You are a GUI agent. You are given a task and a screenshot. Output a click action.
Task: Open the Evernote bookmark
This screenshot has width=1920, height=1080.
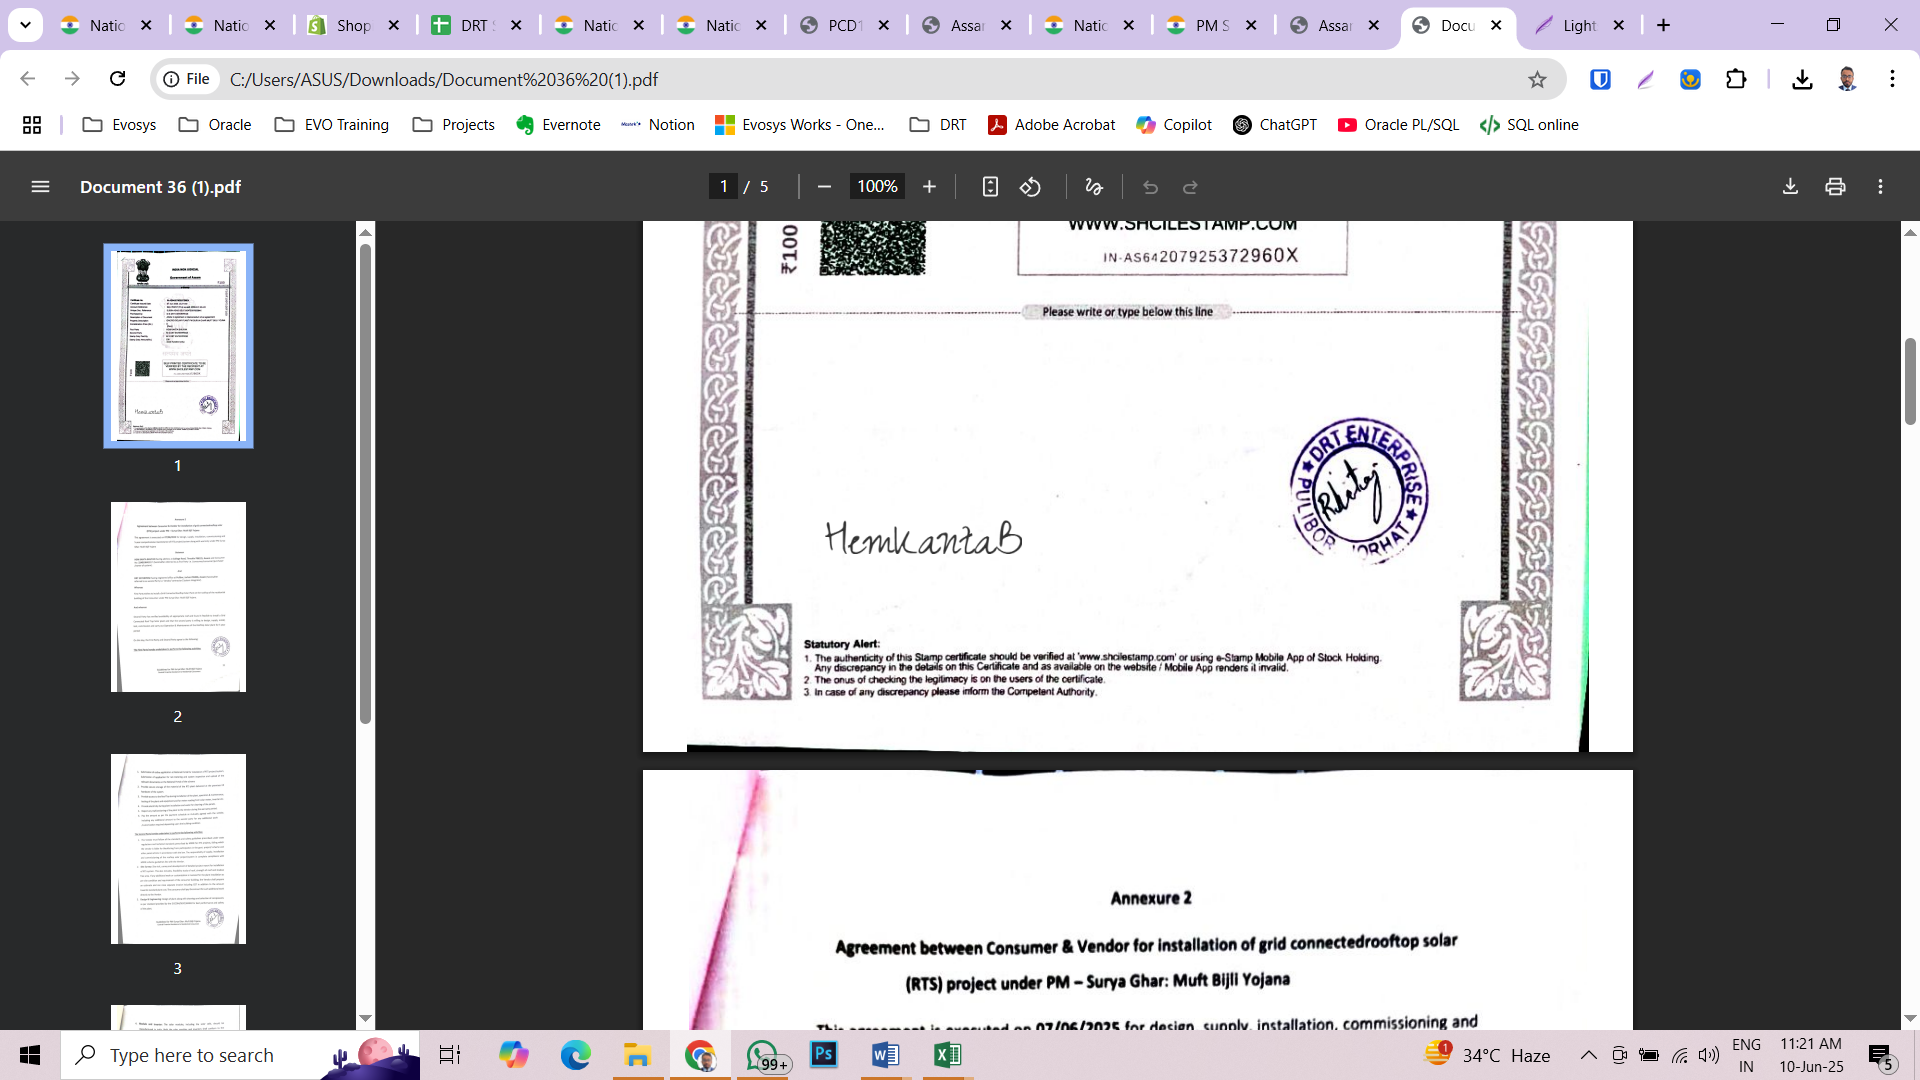[x=558, y=125]
